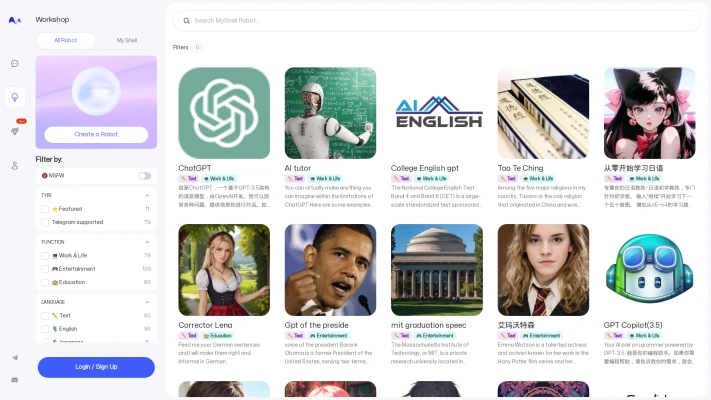Check the Telegram supported checkbox

[45, 222]
